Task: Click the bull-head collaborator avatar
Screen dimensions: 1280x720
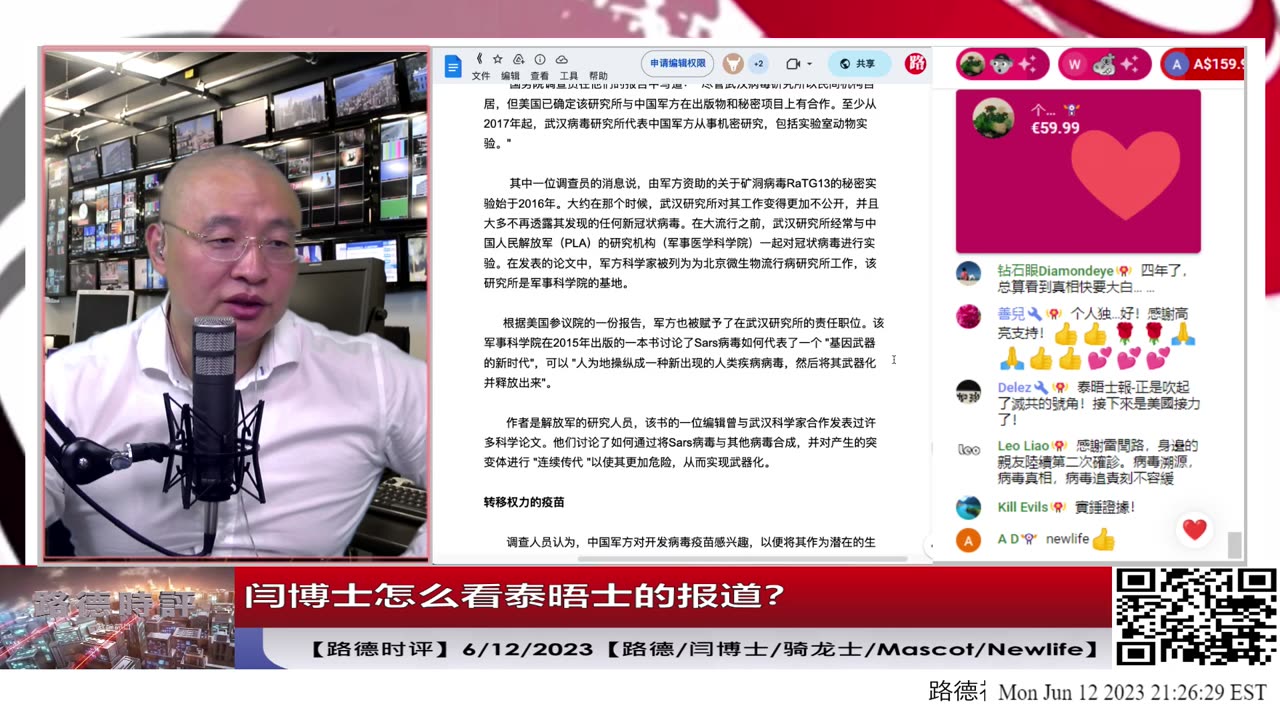Action: pos(733,63)
